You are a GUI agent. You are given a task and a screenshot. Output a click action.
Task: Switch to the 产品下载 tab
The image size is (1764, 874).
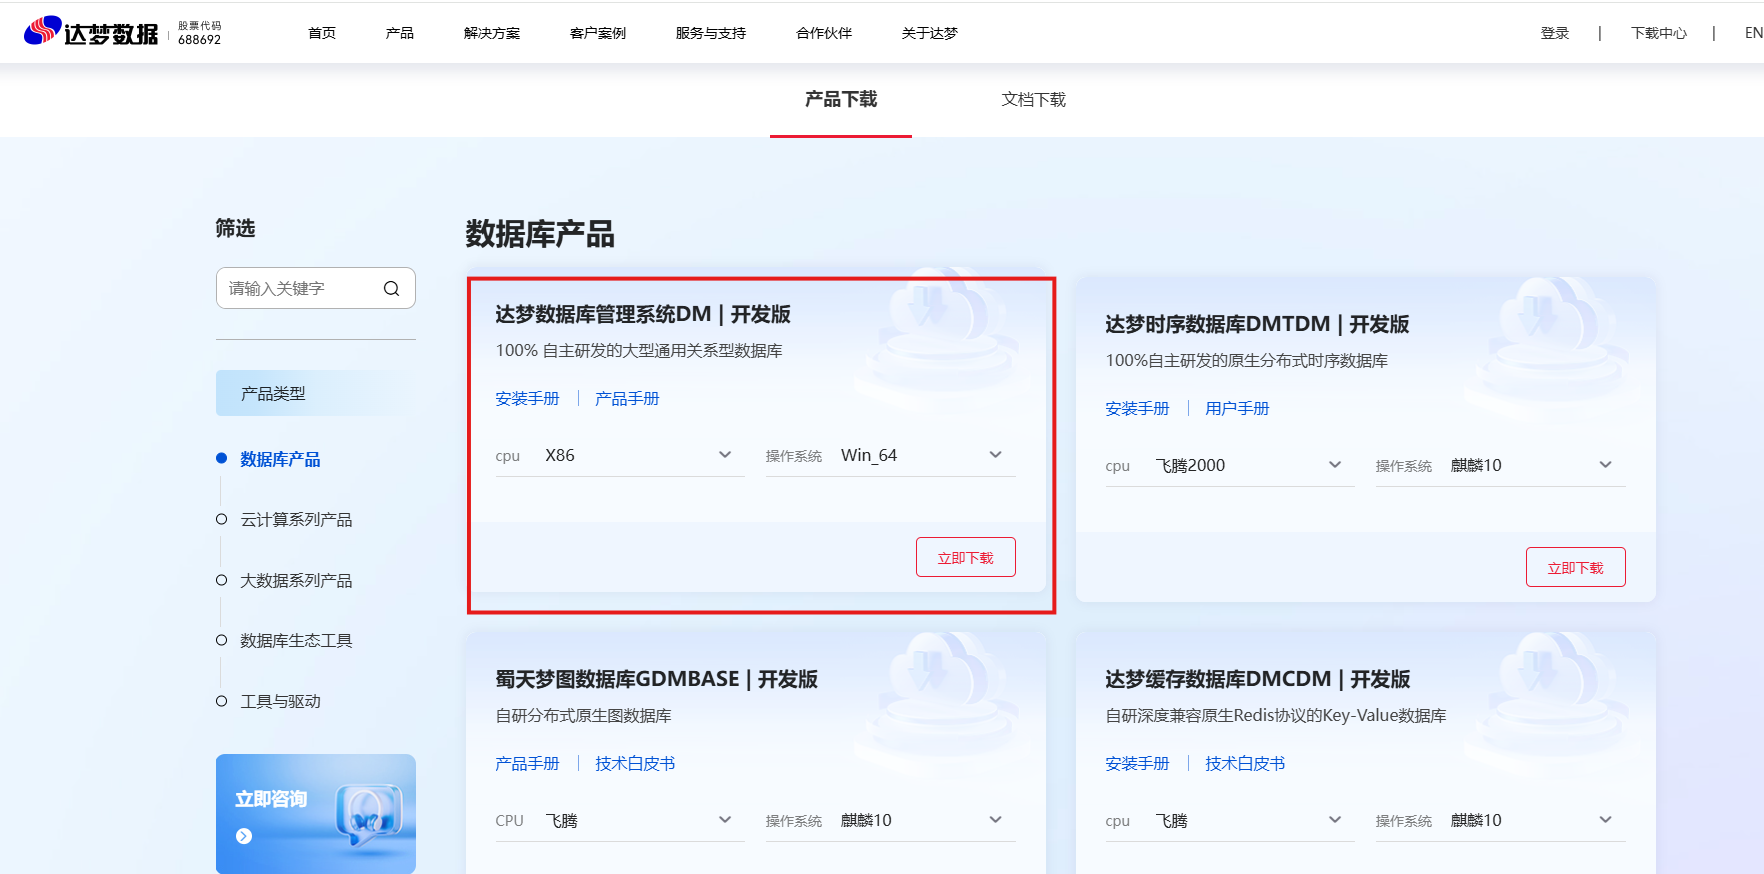(x=841, y=99)
